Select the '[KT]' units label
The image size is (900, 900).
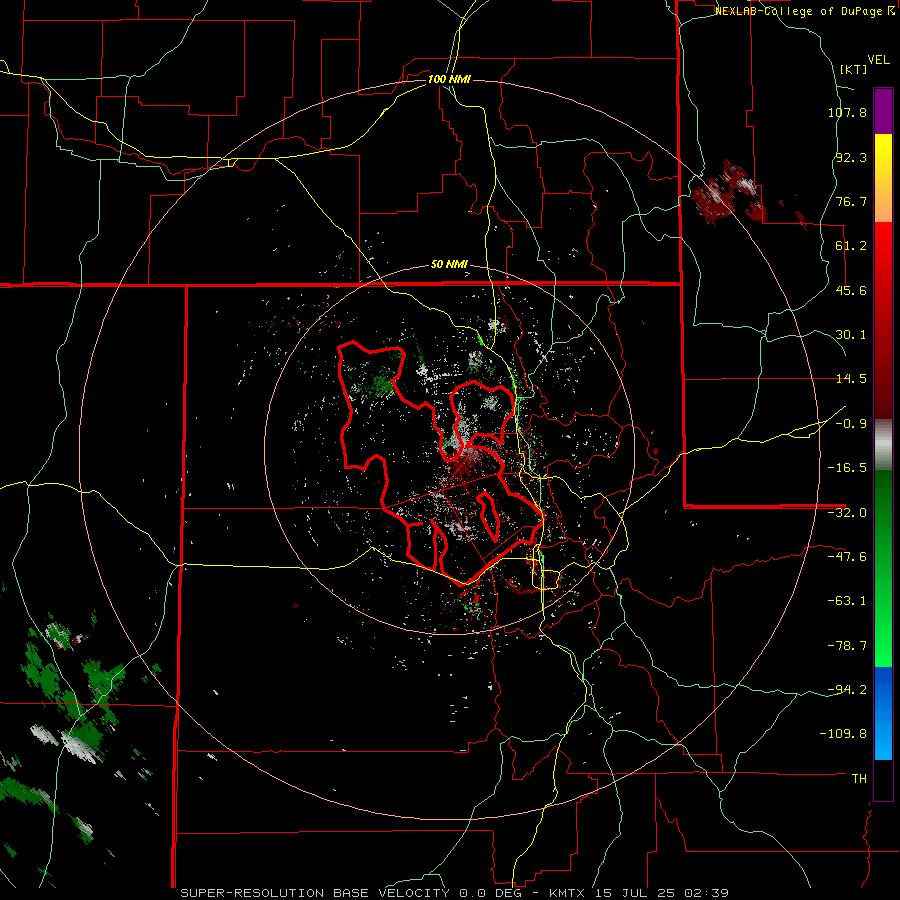pyautogui.click(x=853, y=69)
